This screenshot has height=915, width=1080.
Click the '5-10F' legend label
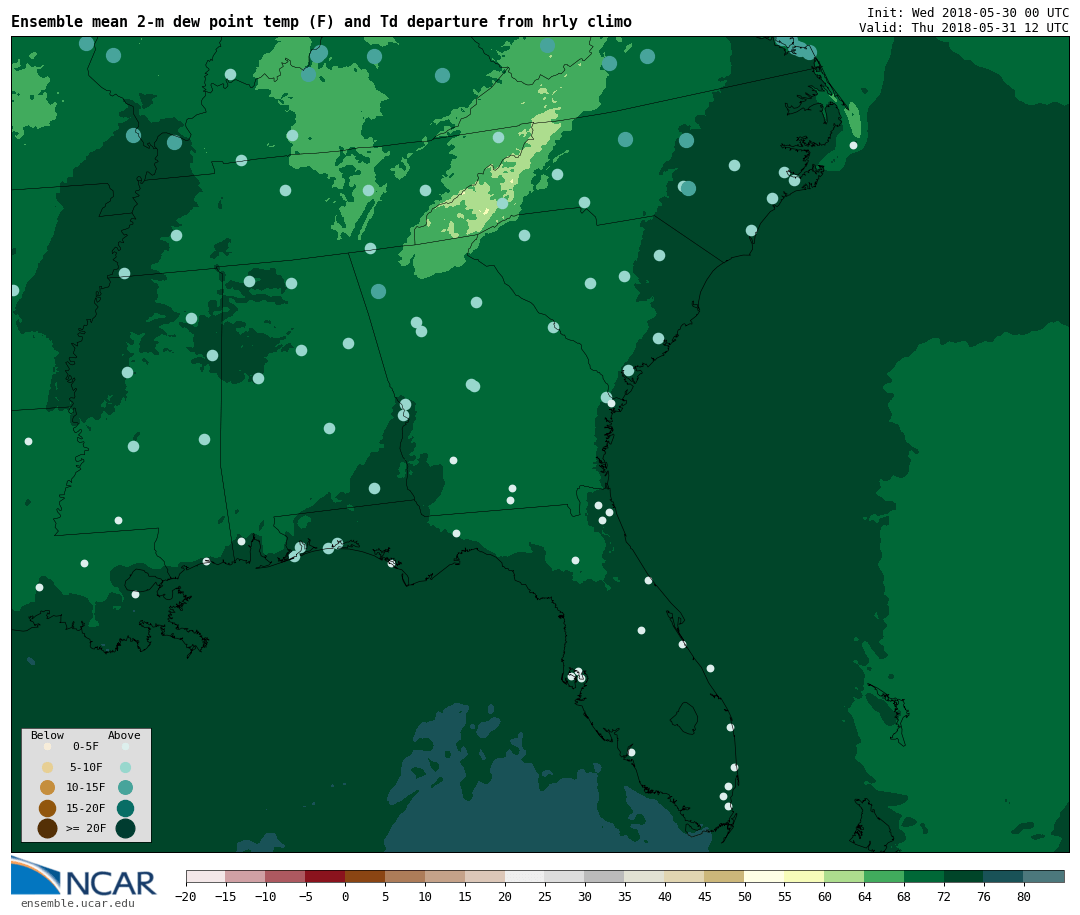[x=86, y=767]
